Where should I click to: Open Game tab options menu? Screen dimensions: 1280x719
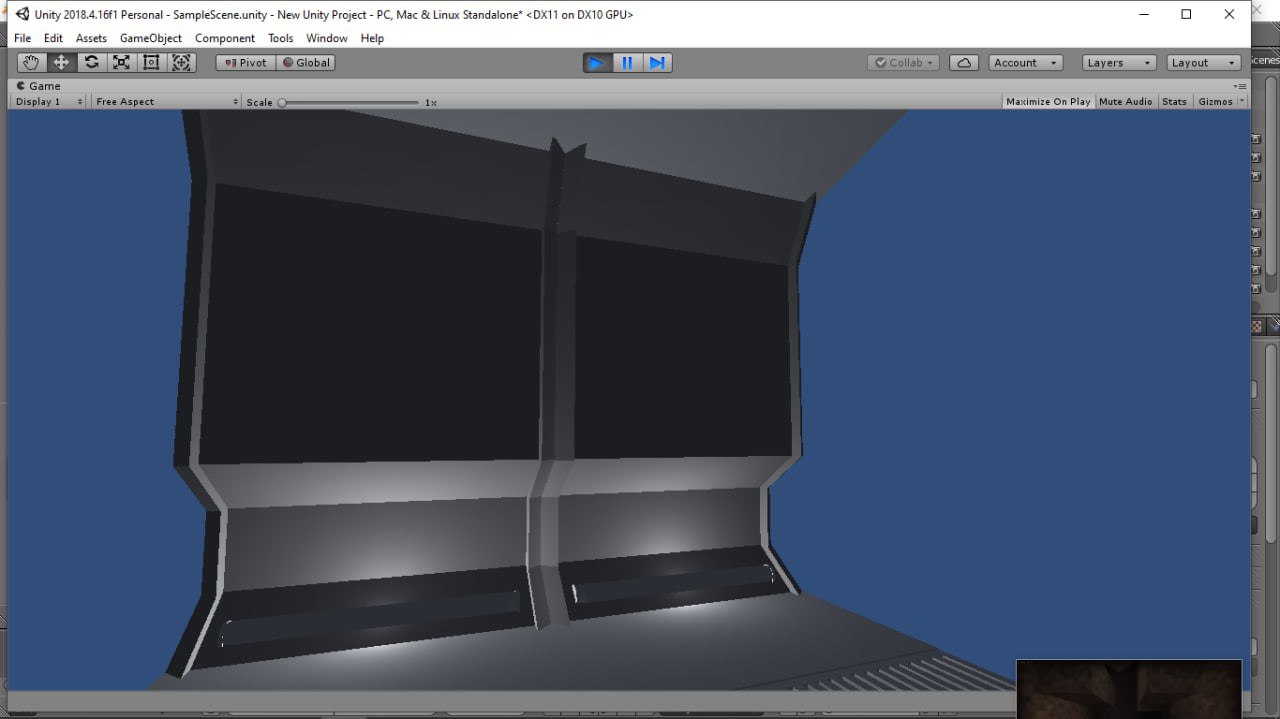click(1241, 86)
